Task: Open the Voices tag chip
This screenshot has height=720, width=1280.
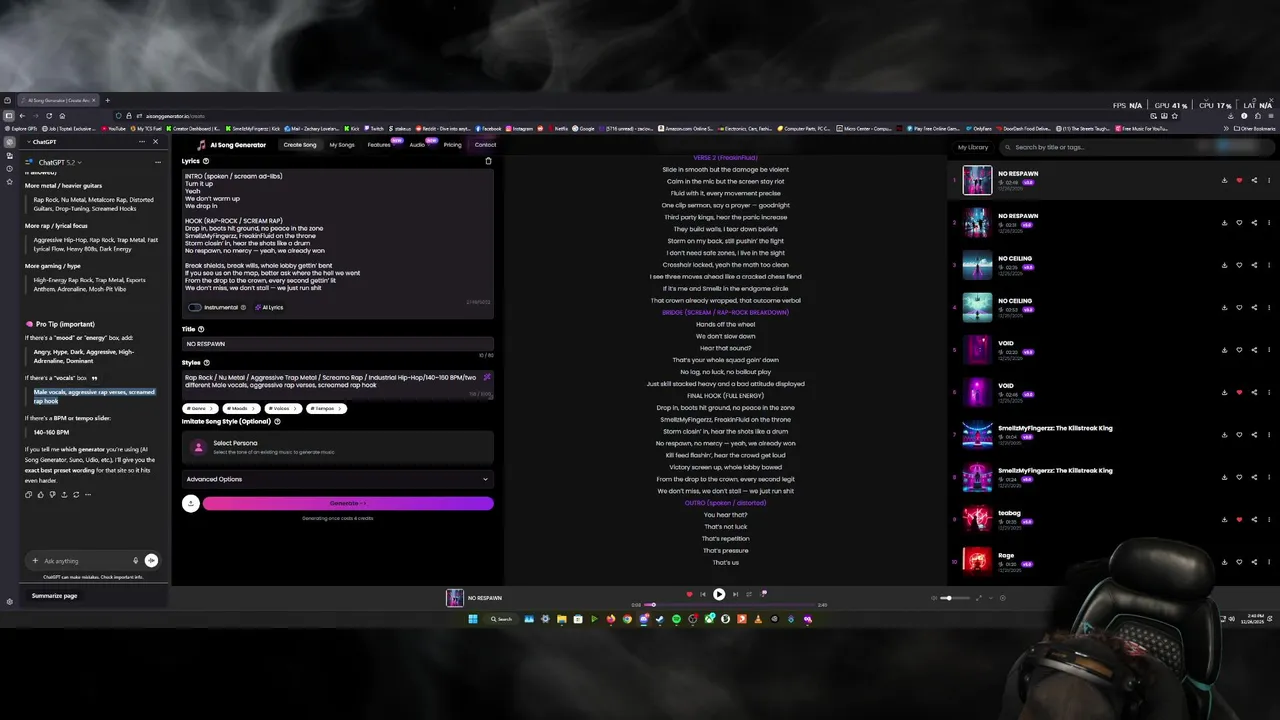Action: [283, 408]
